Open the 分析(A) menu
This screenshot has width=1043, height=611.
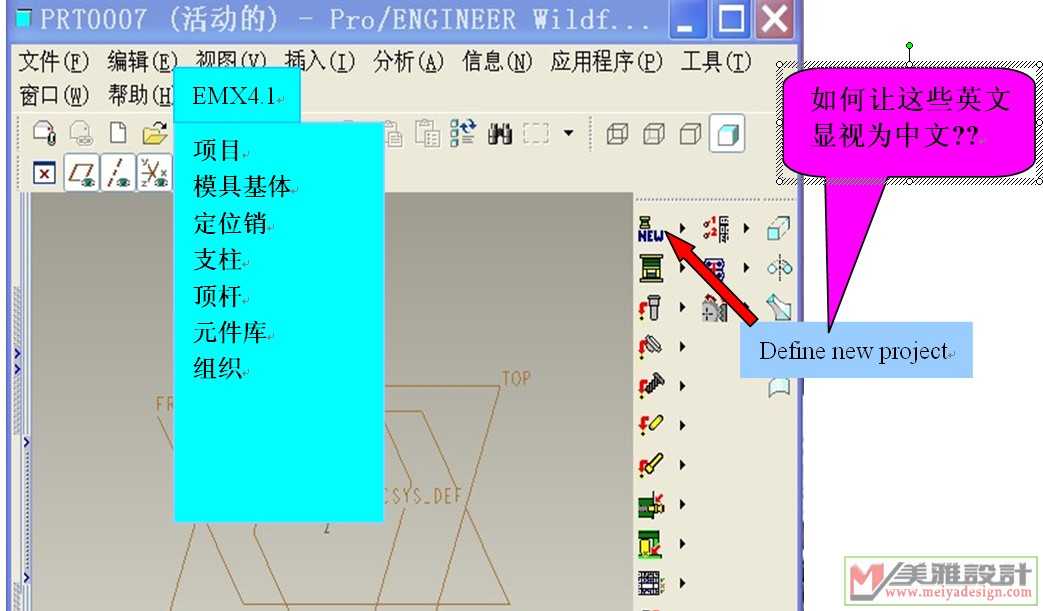pos(408,62)
